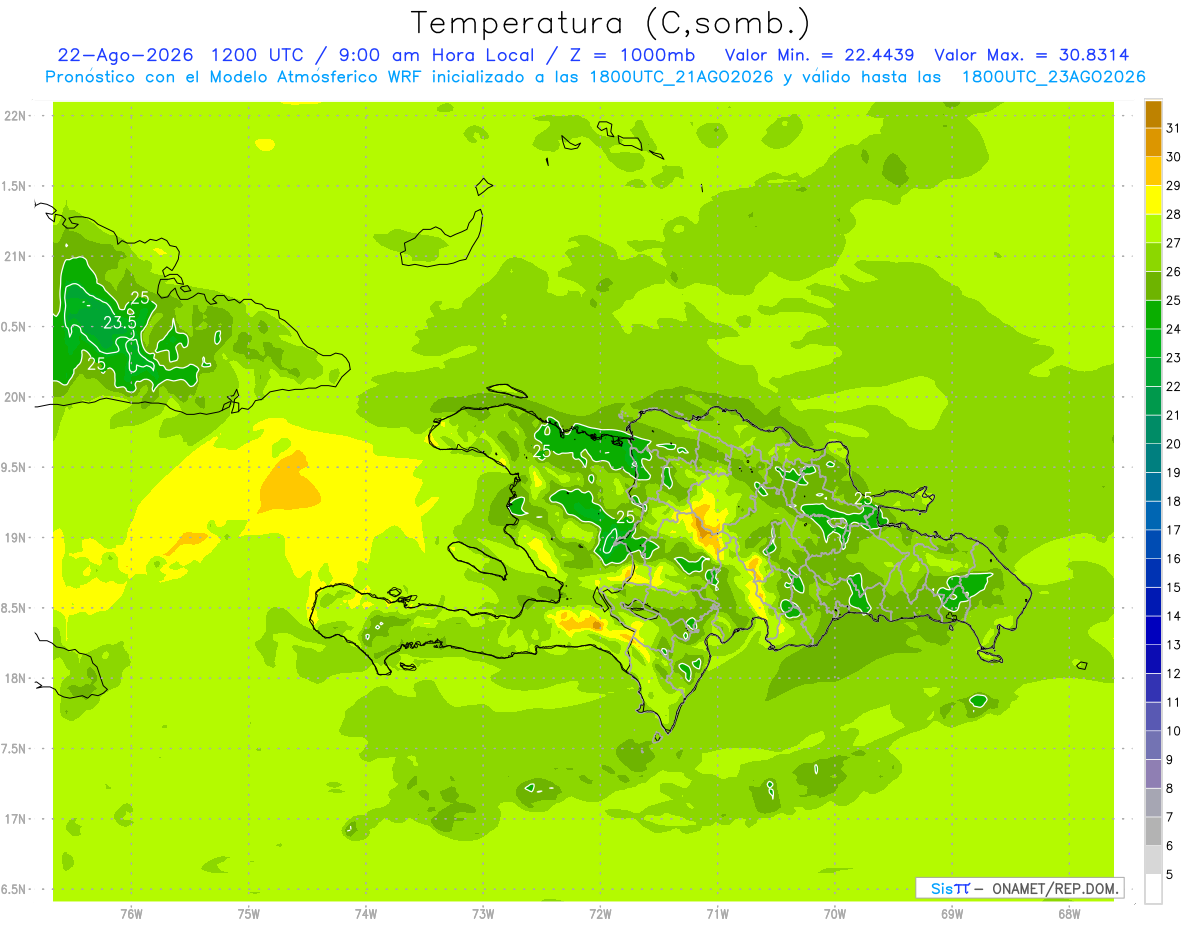Click the blue "Sis" logo text
The width and height of the screenshot is (1200, 927).
click(942, 888)
